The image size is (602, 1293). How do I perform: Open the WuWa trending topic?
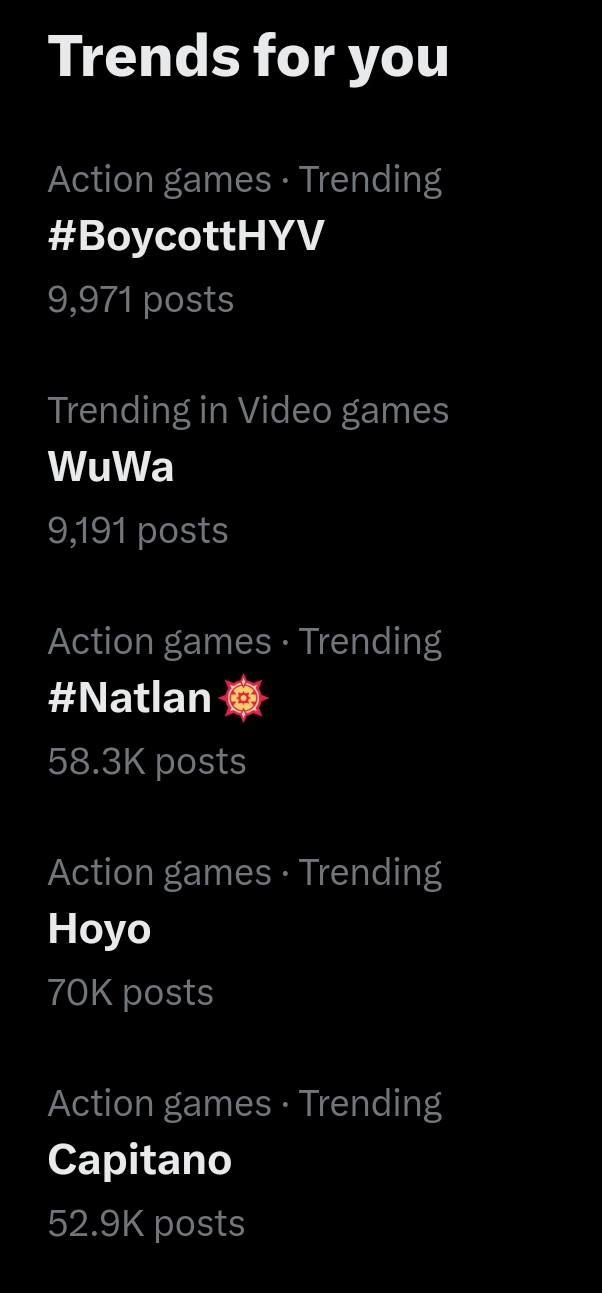pos(111,468)
